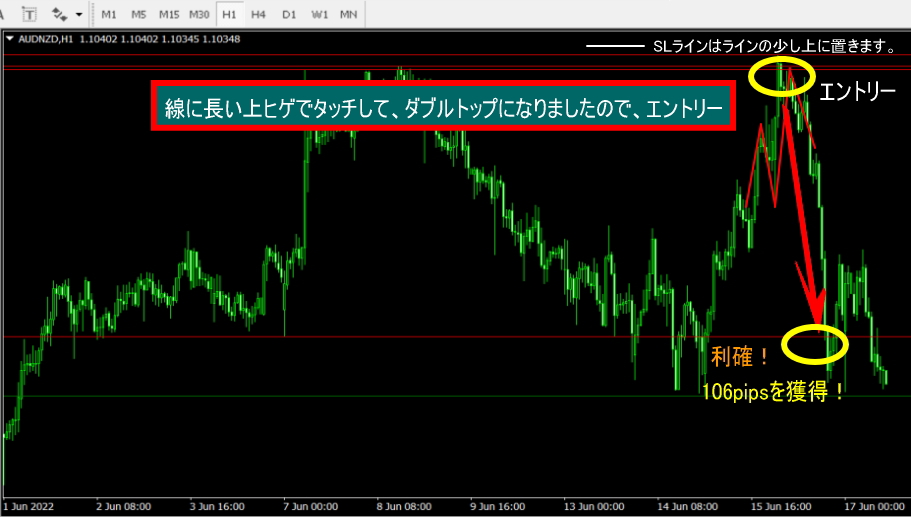Click the 17 Jun 00:00 time label
Screen dimensions: 911x517
pos(874,507)
